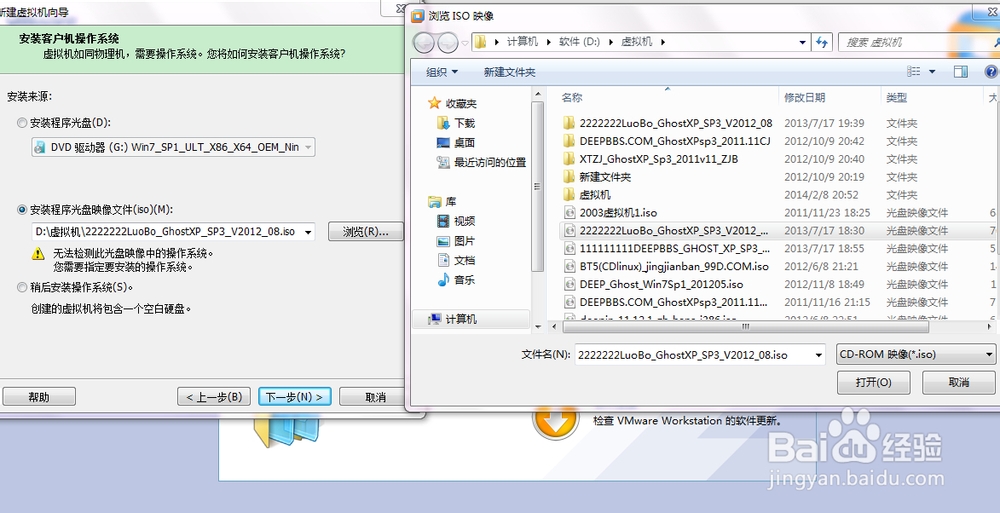The width and height of the screenshot is (1000, 513).
Task: Open 文档 documents library
Action: (x=456, y=260)
